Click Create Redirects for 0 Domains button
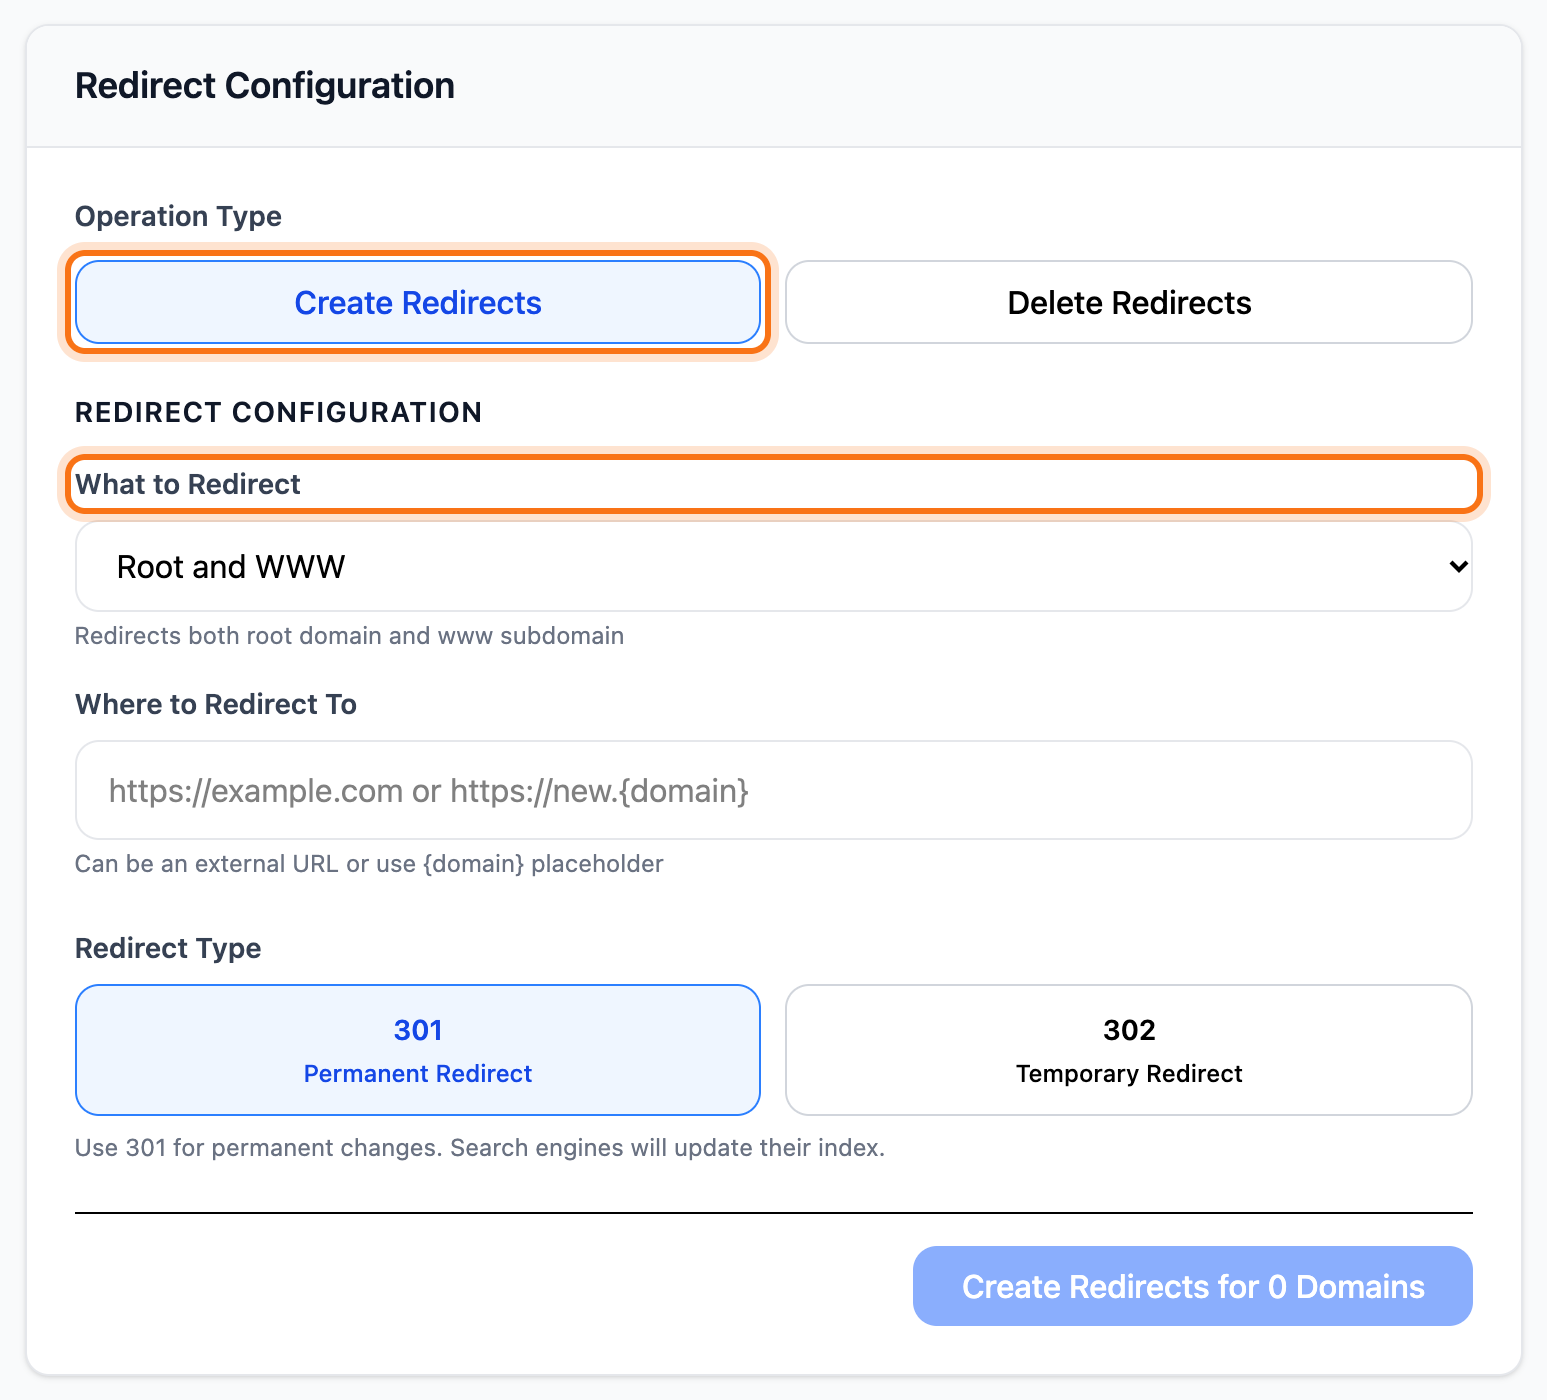Image resolution: width=1547 pixels, height=1400 pixels. pyautogui.click(x=1192, y=1286)
